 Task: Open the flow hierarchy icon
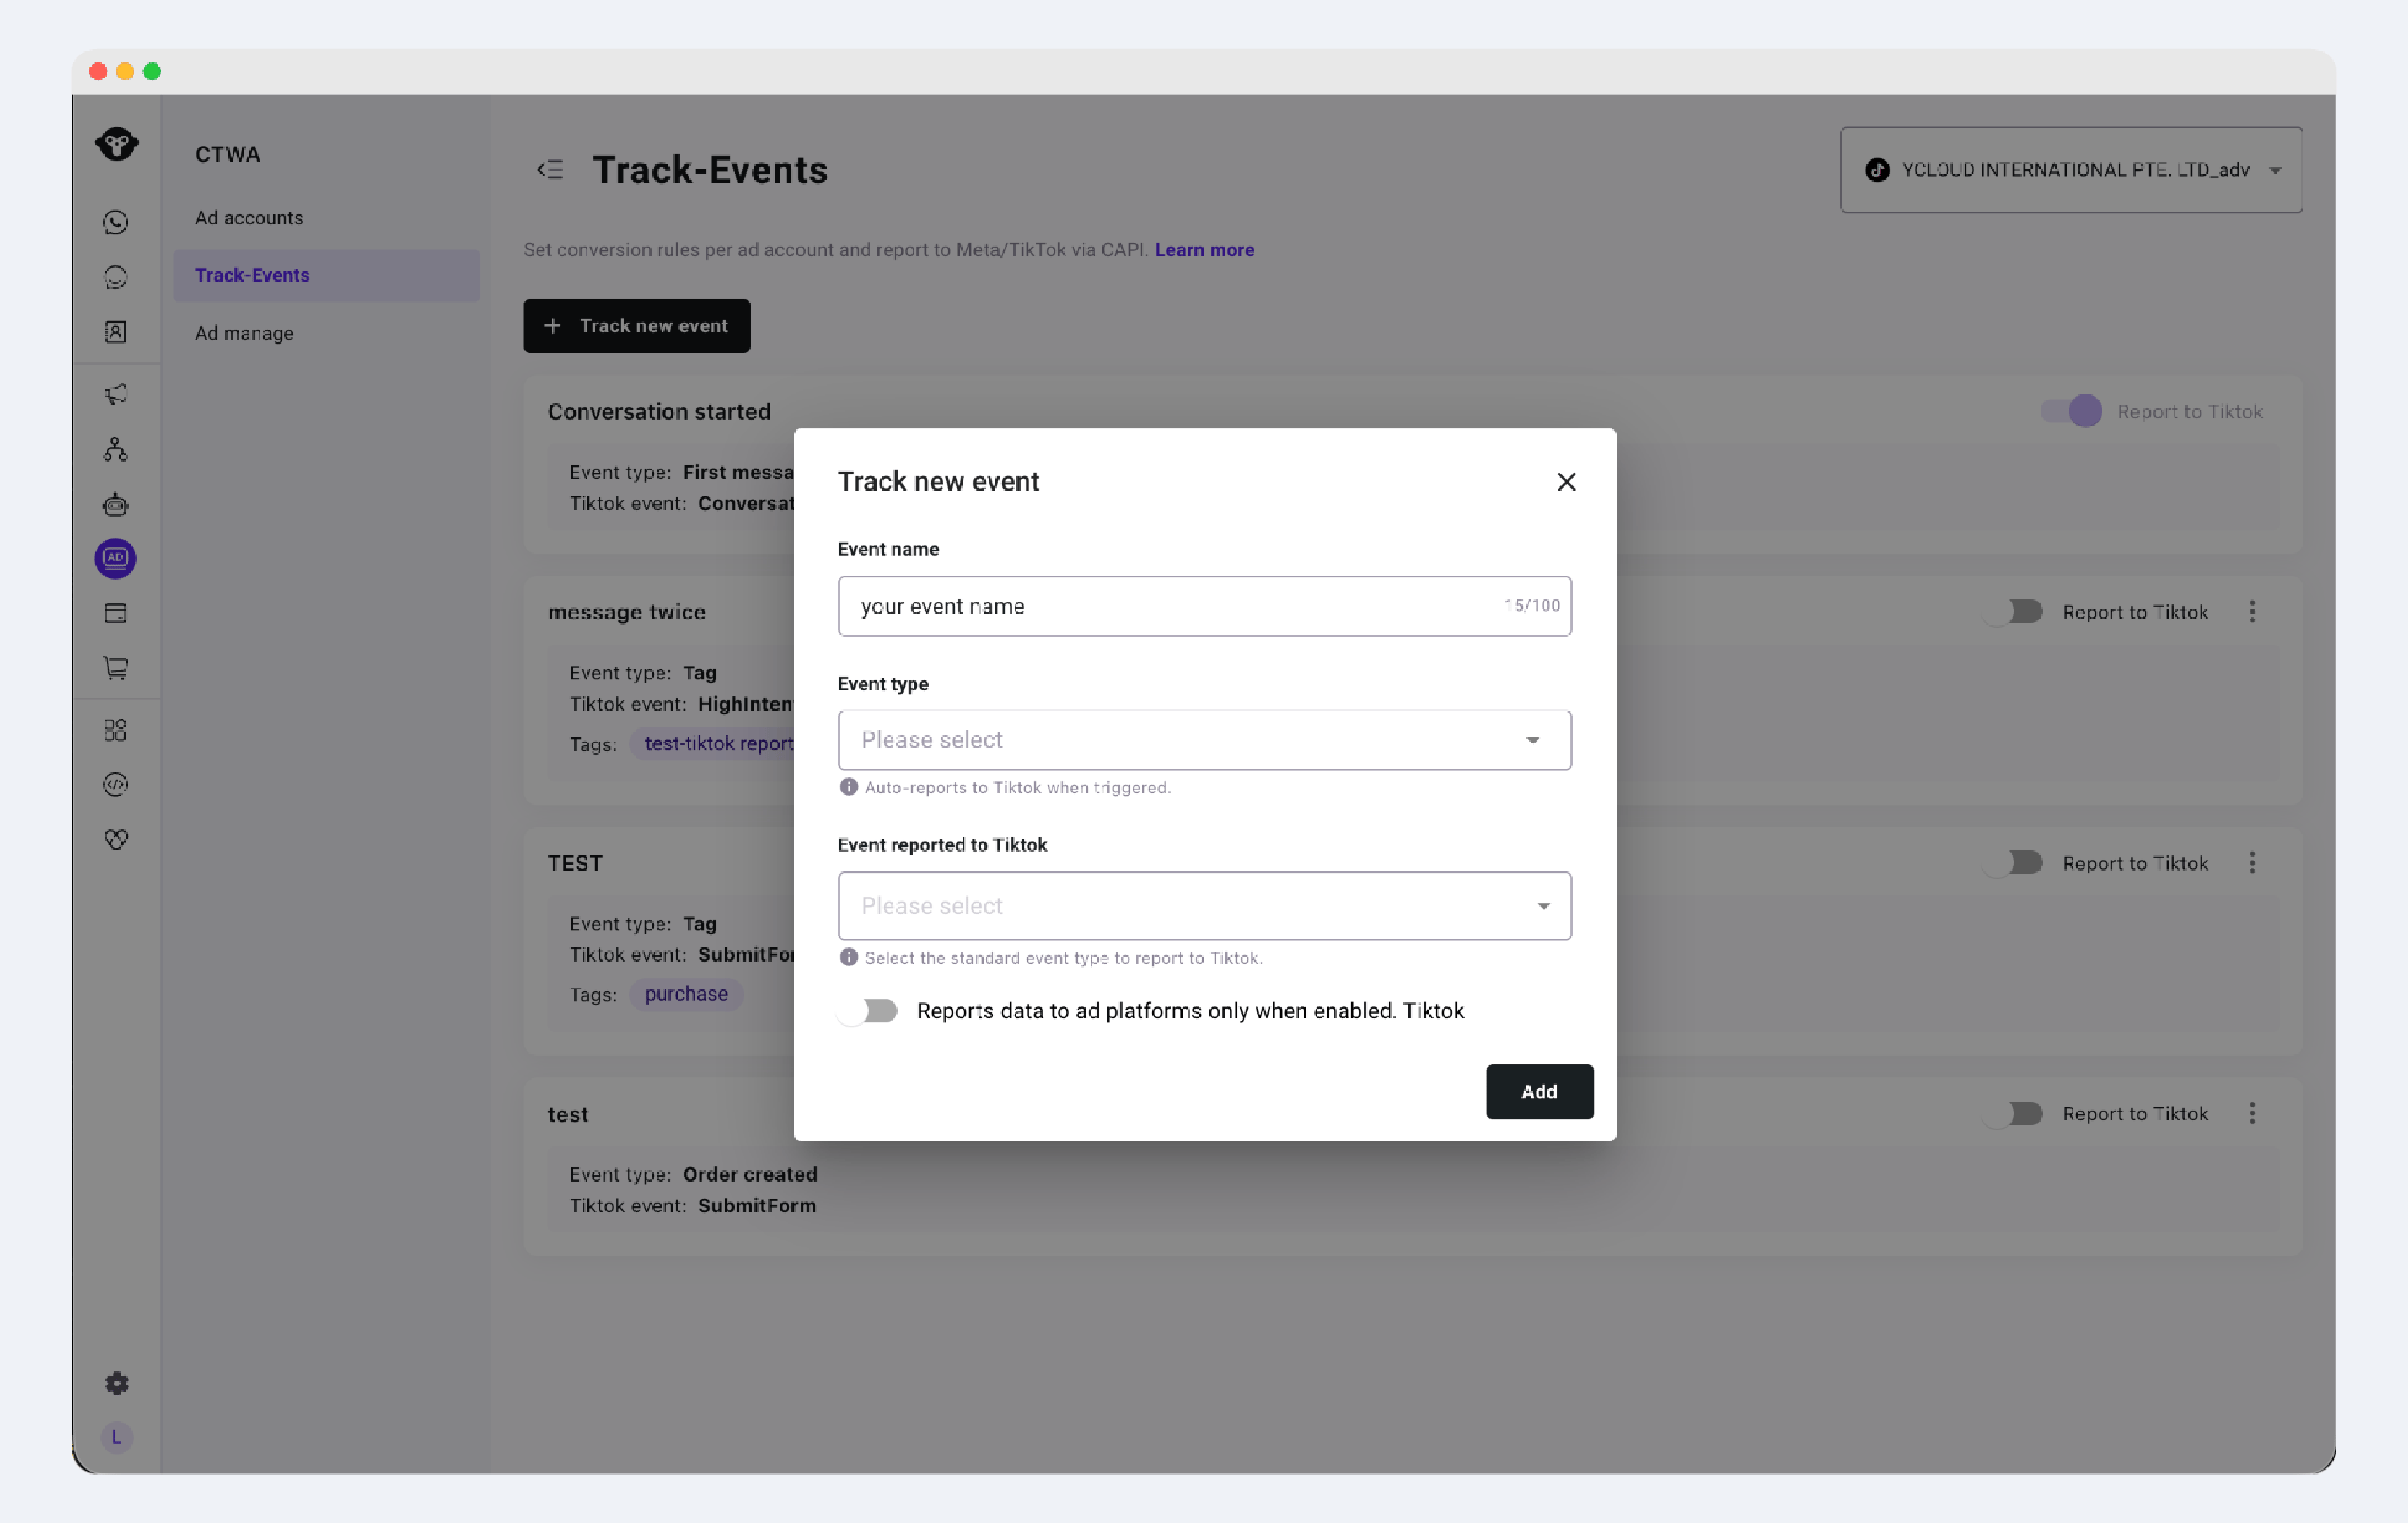(116, 449)
